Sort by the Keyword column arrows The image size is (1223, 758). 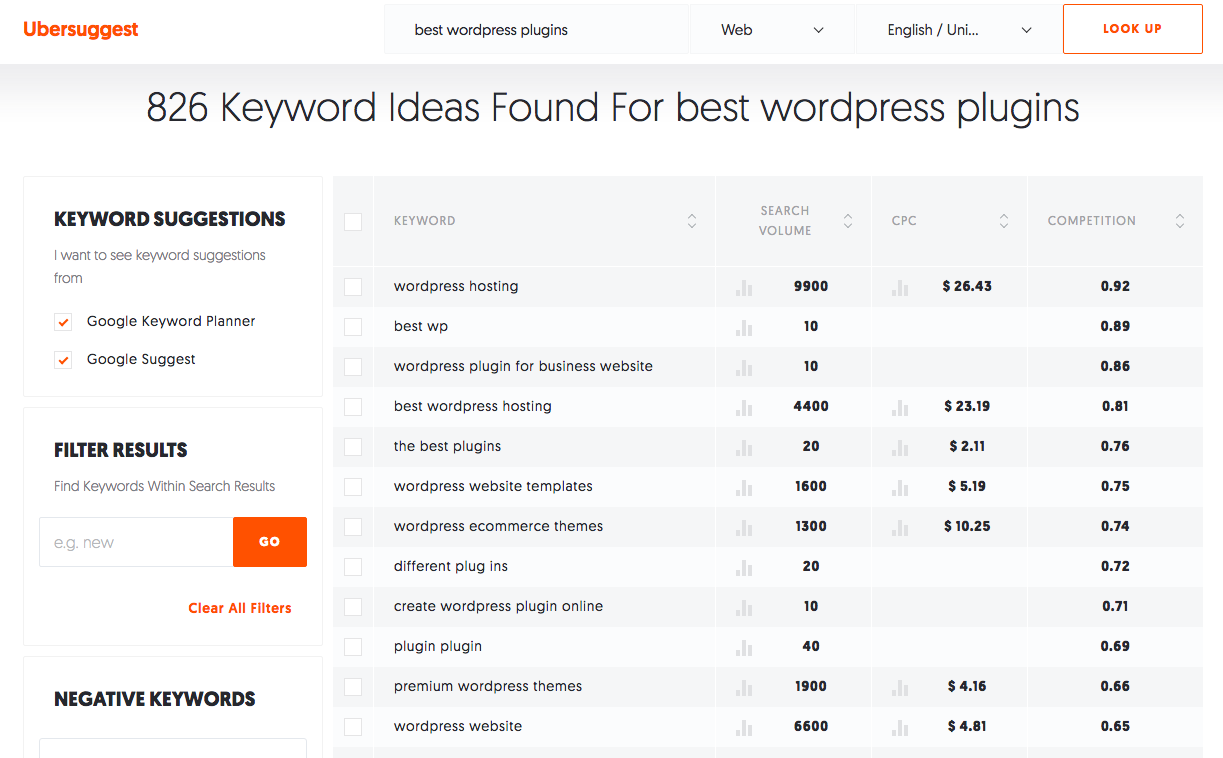click(692, 221)
